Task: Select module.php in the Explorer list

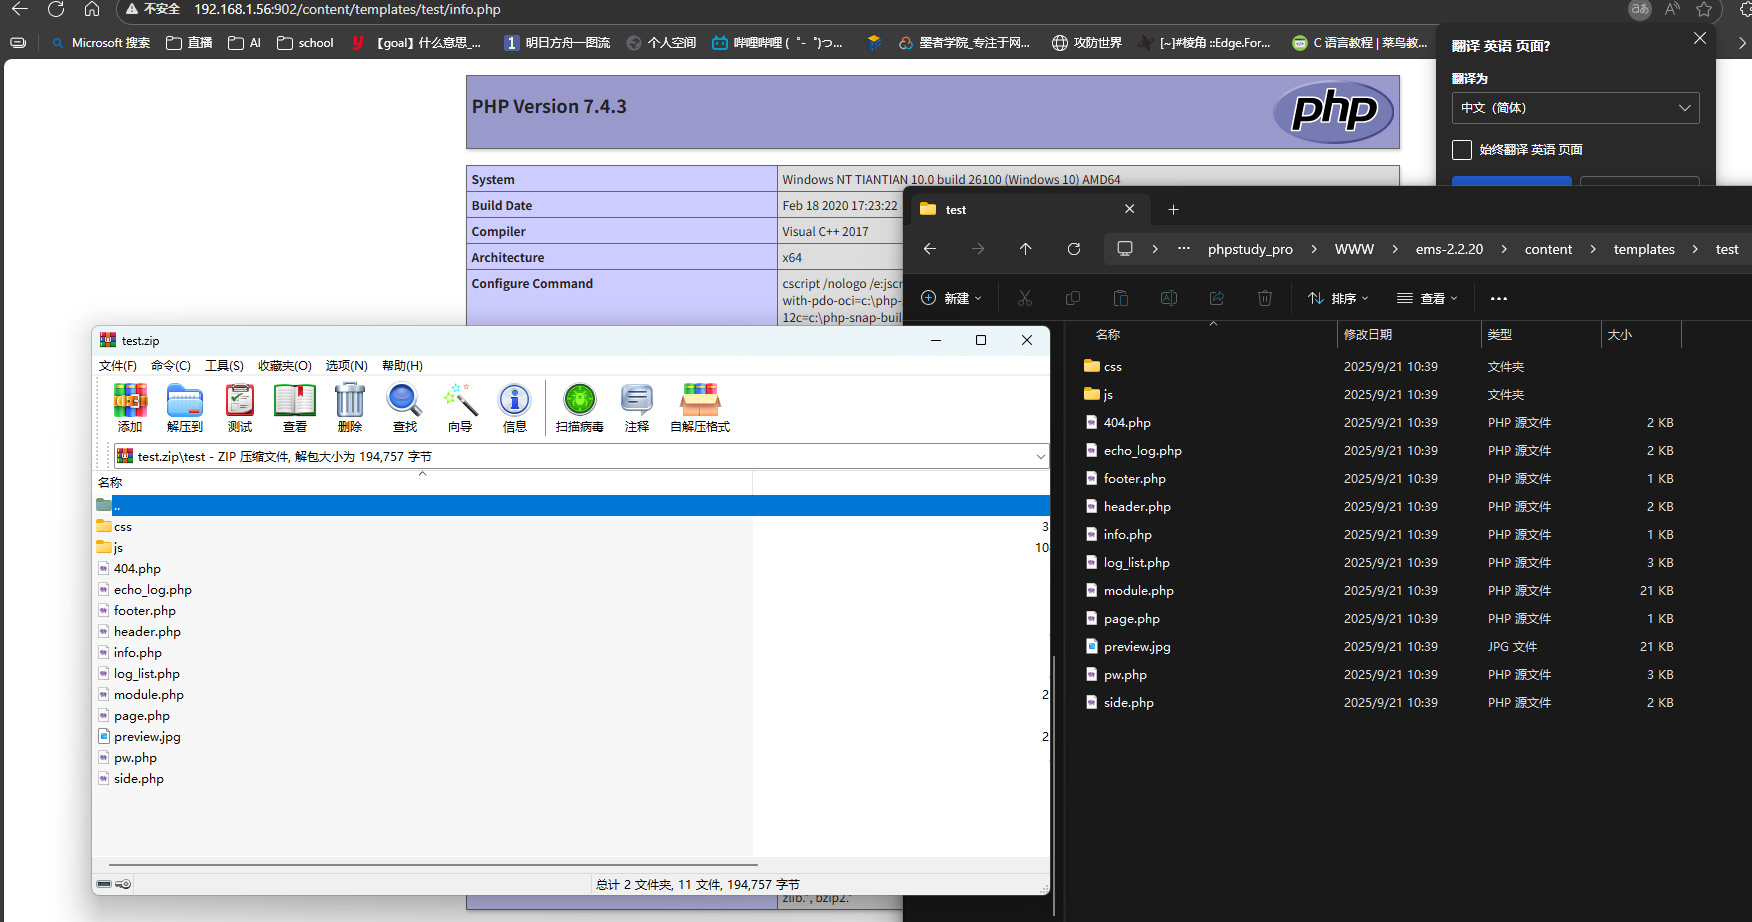Action: [1138, 591]
